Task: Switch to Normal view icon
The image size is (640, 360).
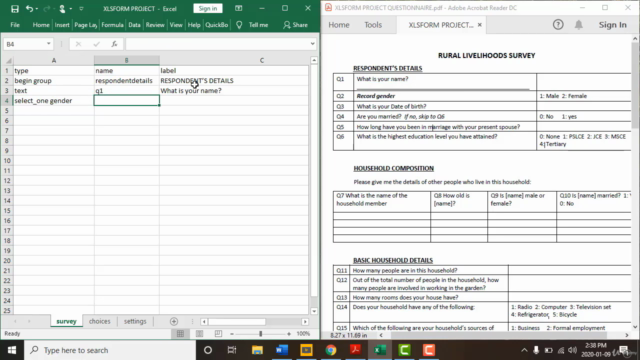Action: (180, 334)
